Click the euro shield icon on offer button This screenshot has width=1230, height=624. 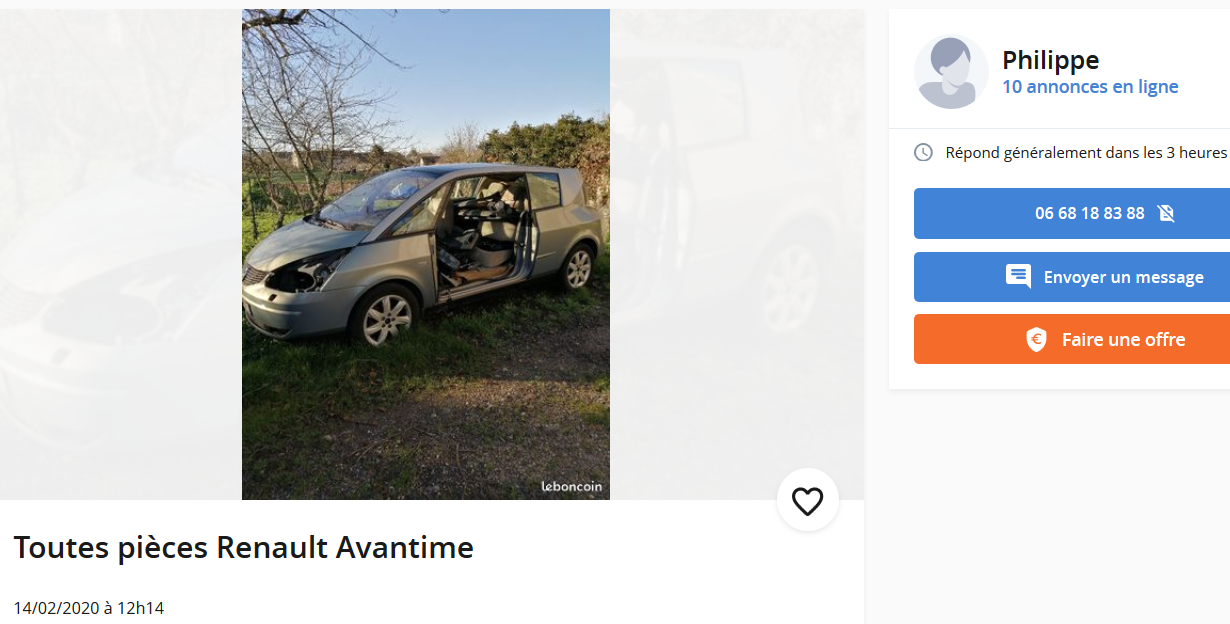[1036, 339]
